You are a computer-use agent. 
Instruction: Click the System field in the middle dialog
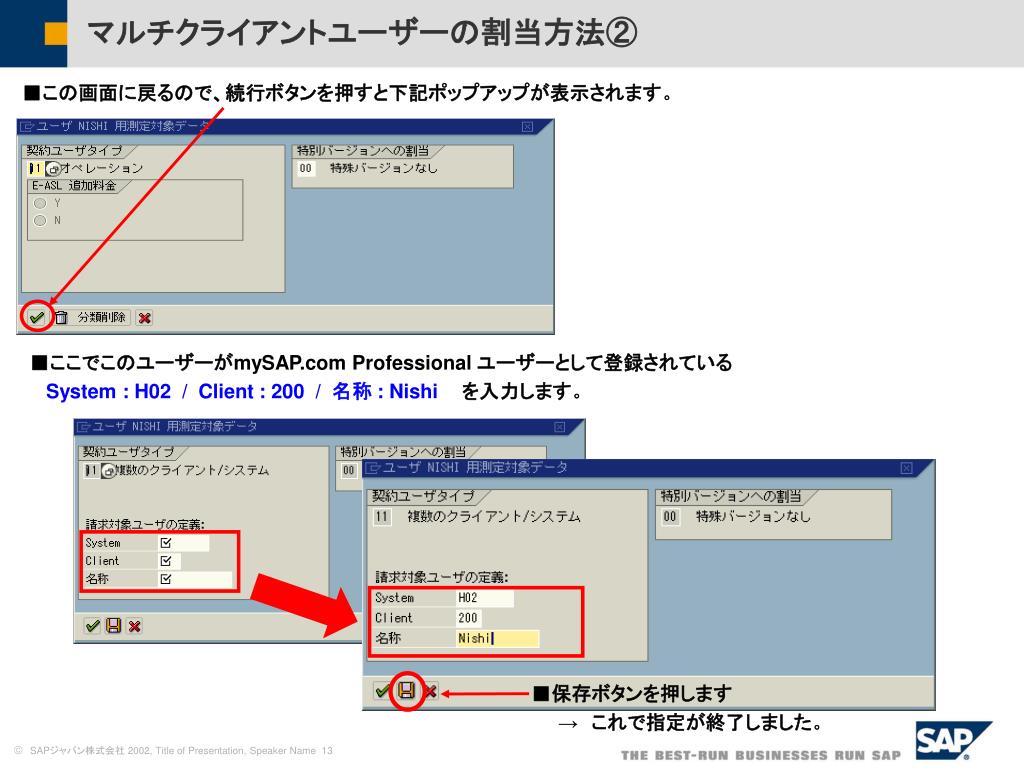pos(184,543)
